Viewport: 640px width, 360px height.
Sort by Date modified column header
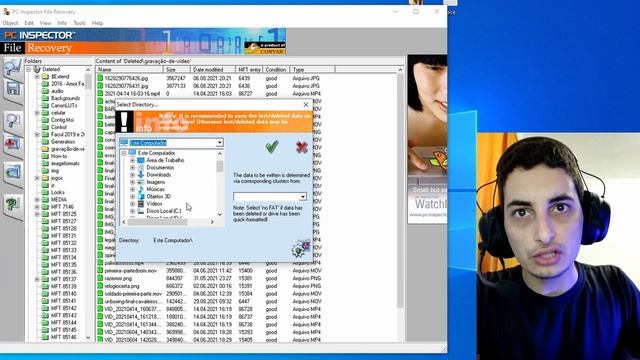click(213, 70)
